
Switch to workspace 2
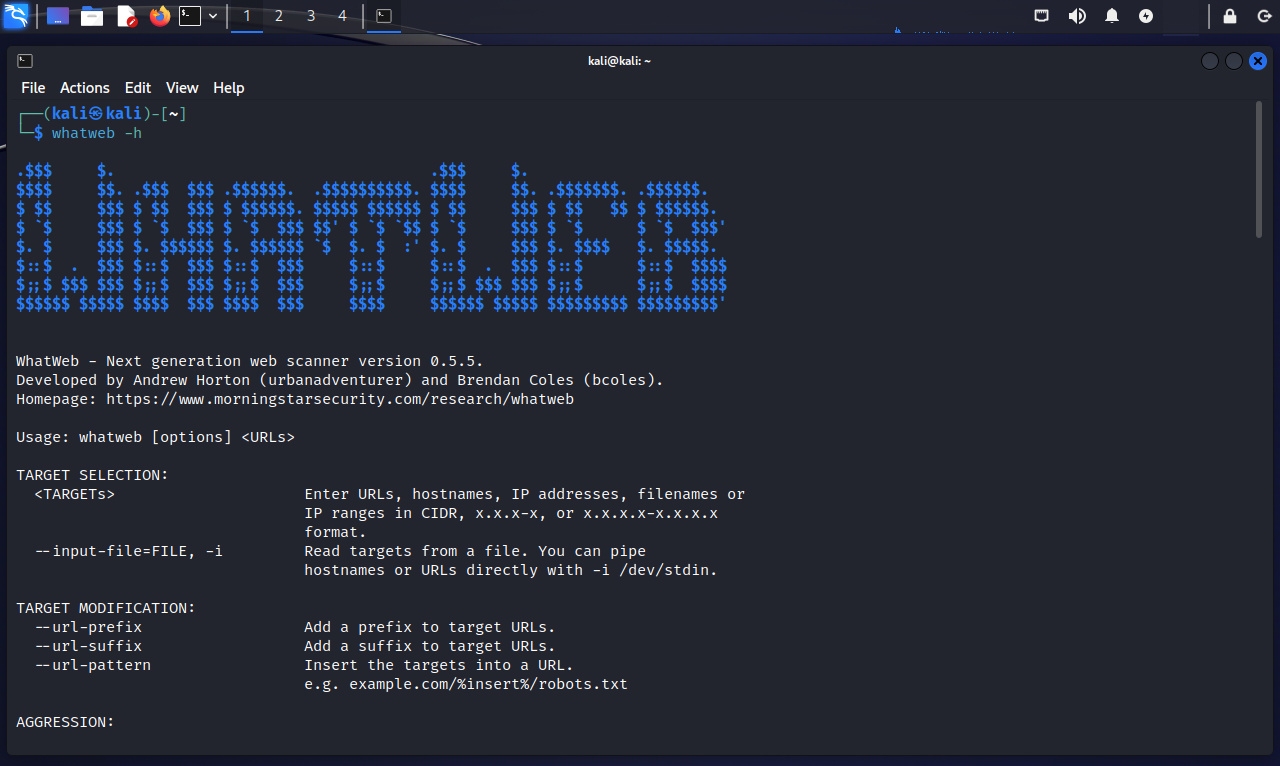point(279,16)
